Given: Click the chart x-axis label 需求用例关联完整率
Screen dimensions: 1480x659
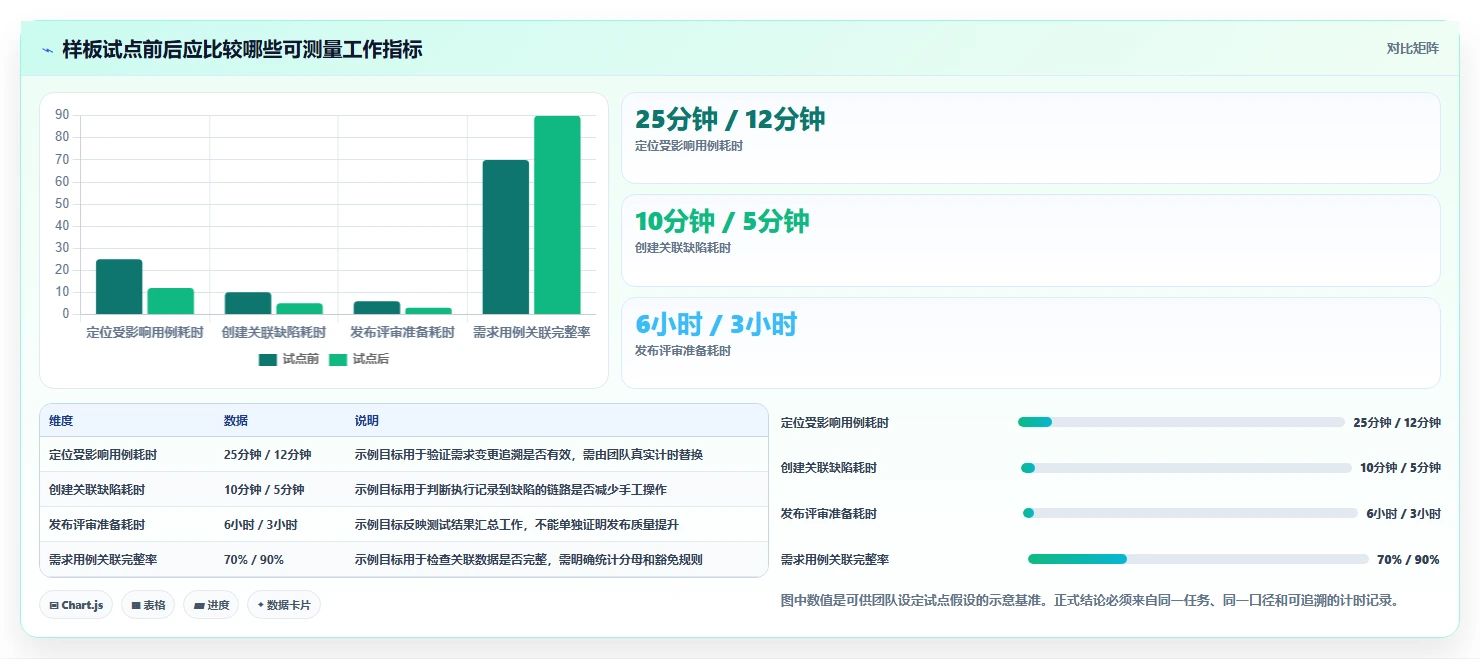Looking at the screenshot, I should (x=531, y=332).
